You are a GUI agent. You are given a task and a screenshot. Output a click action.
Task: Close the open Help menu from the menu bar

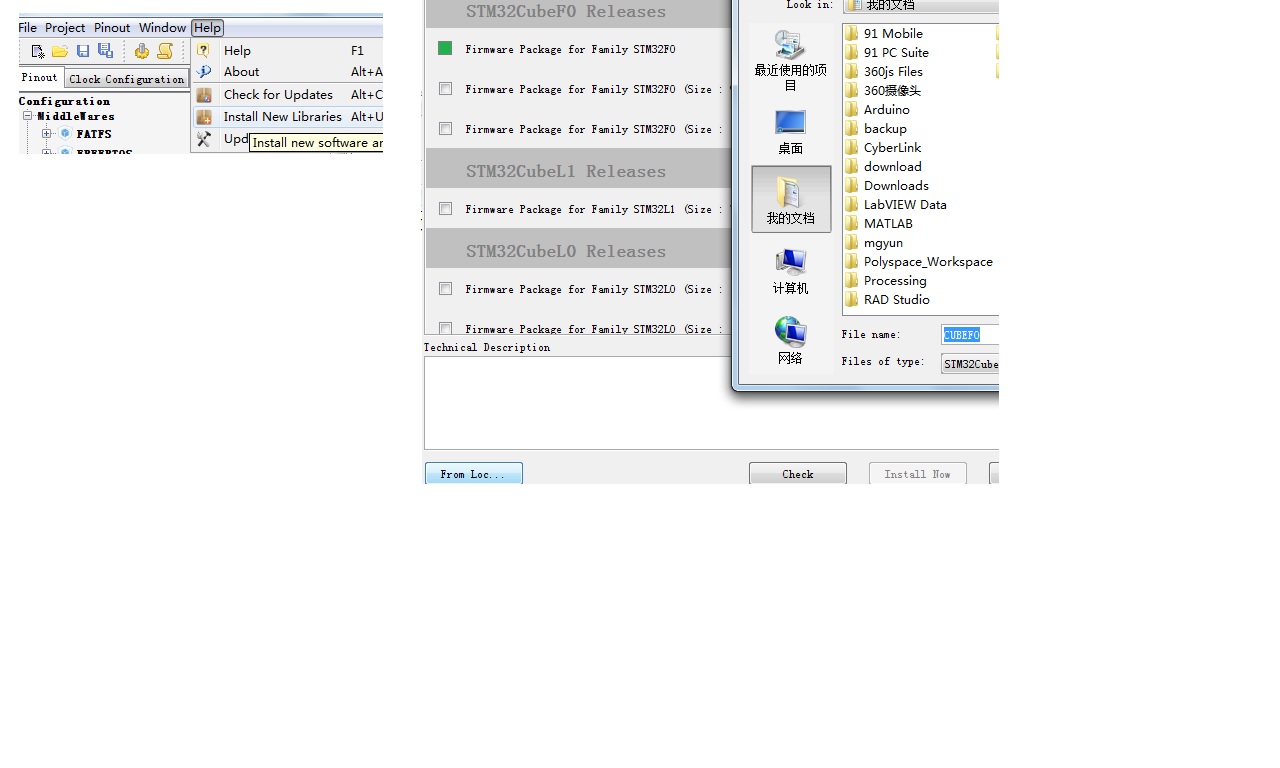(208, 28)
